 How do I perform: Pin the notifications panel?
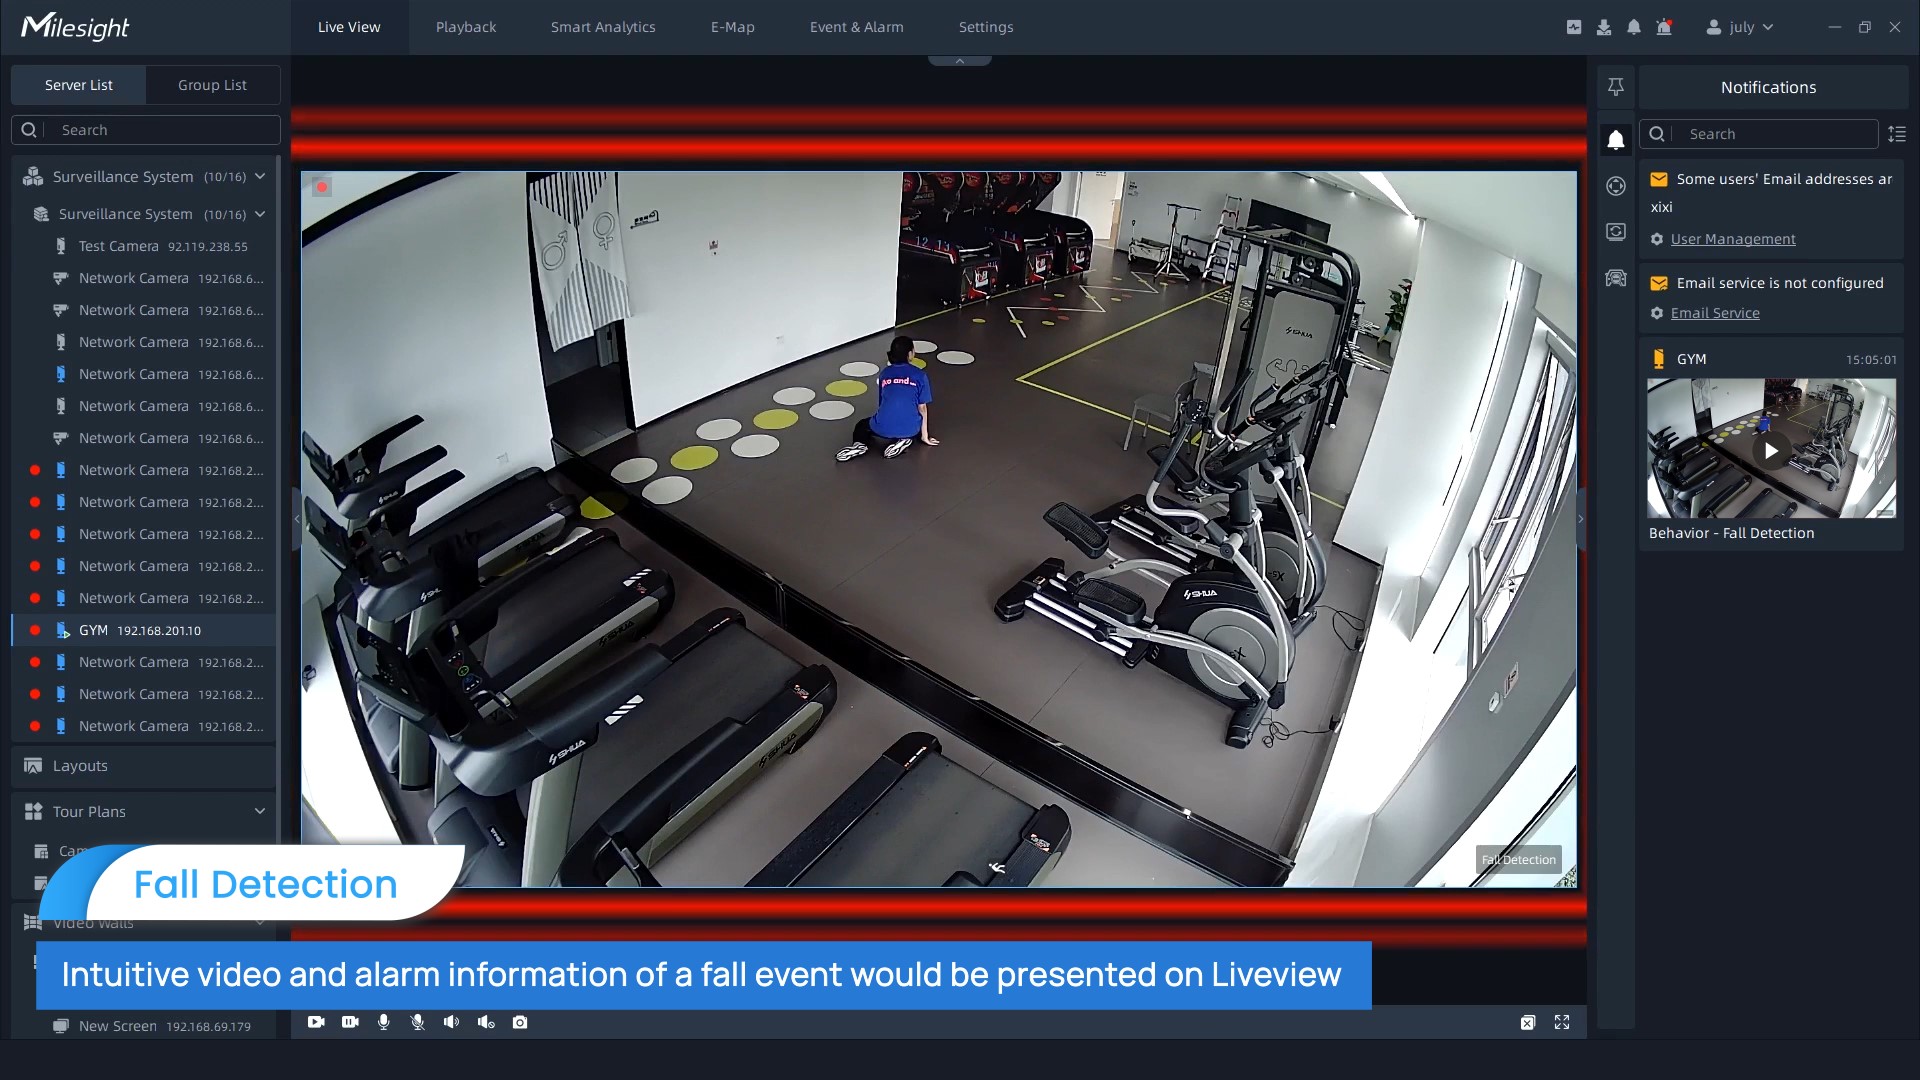pyautogui.click(x=1616, y=87)
